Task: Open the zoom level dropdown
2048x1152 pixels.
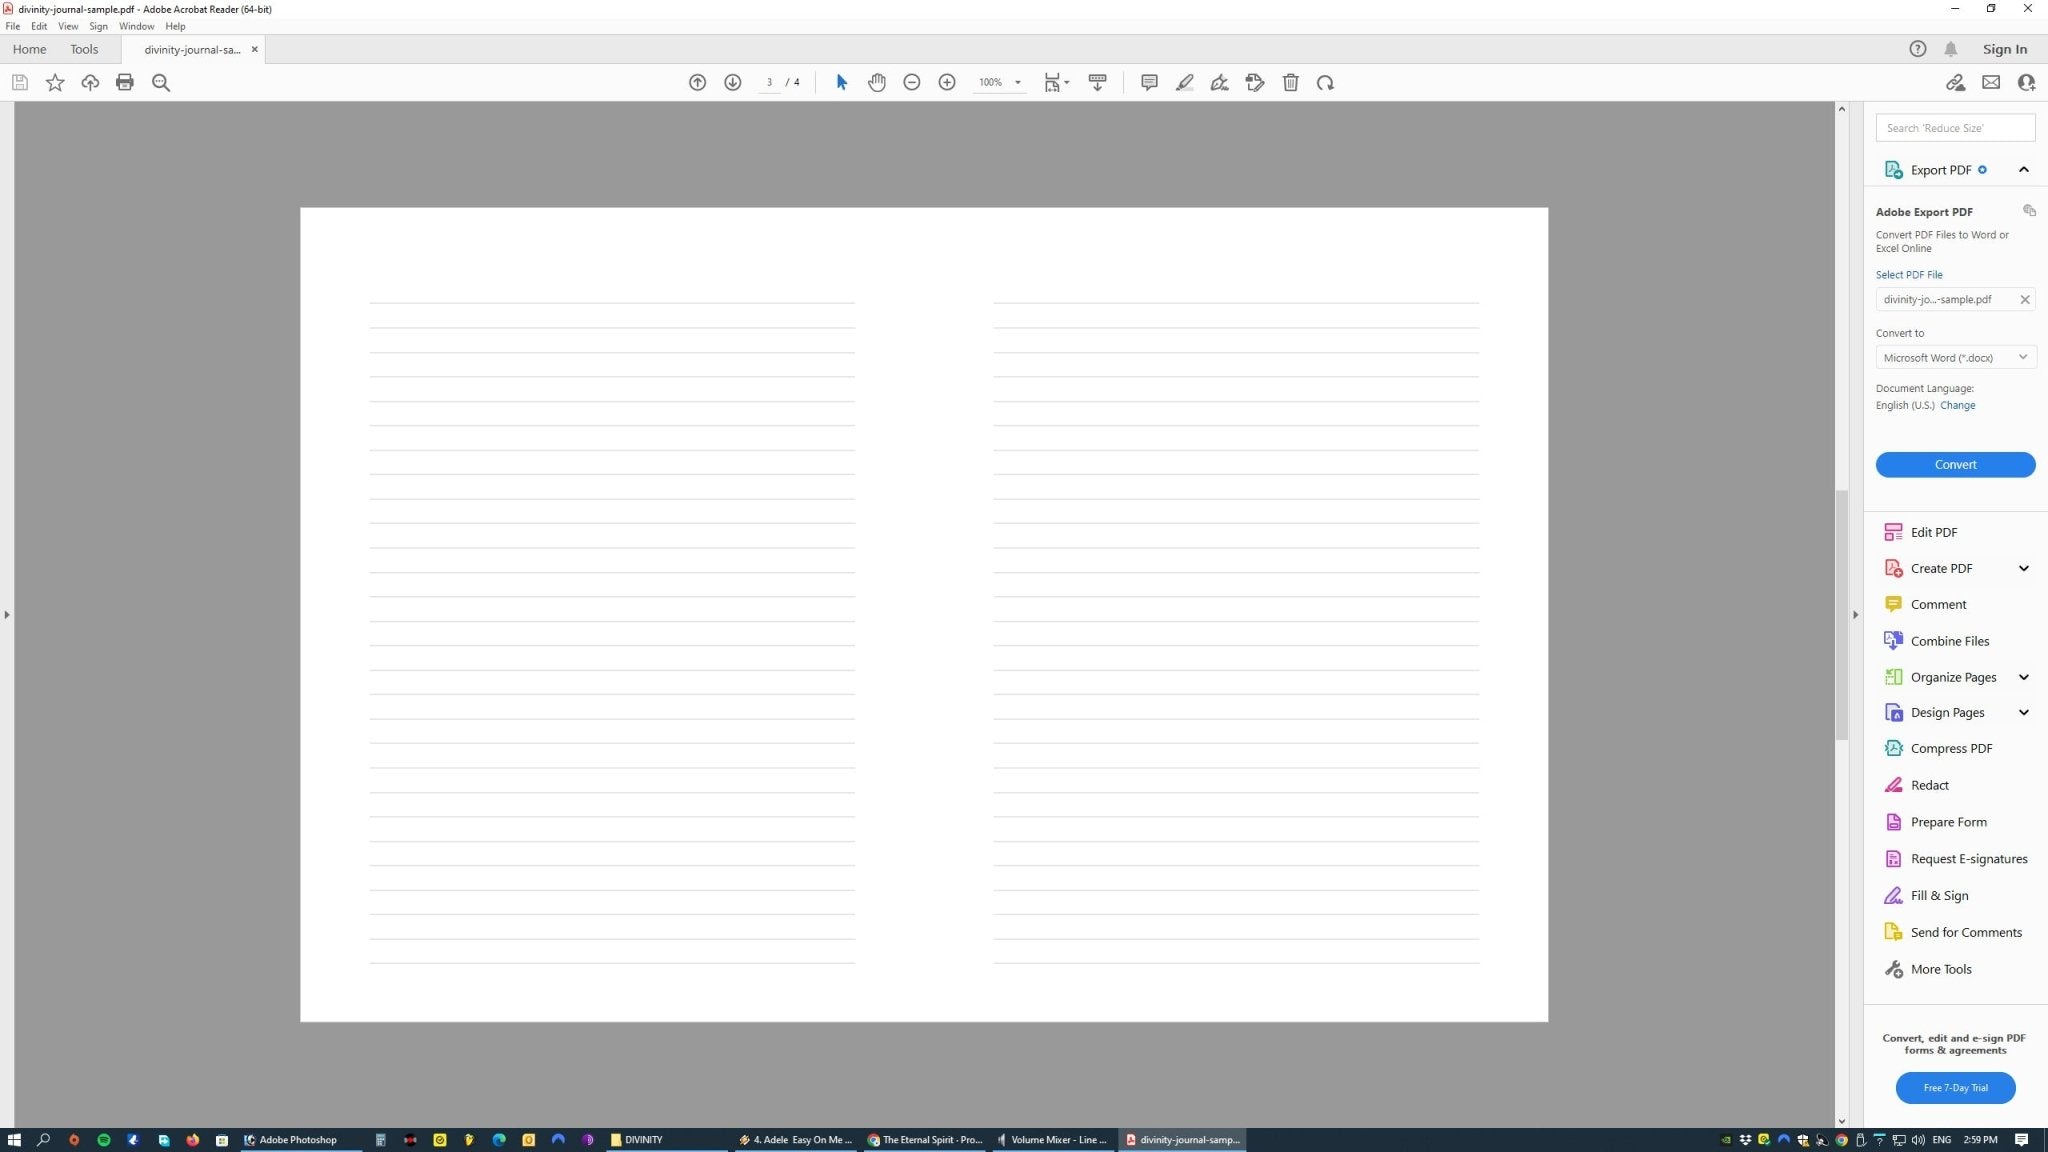Action: pos(1017,83)
